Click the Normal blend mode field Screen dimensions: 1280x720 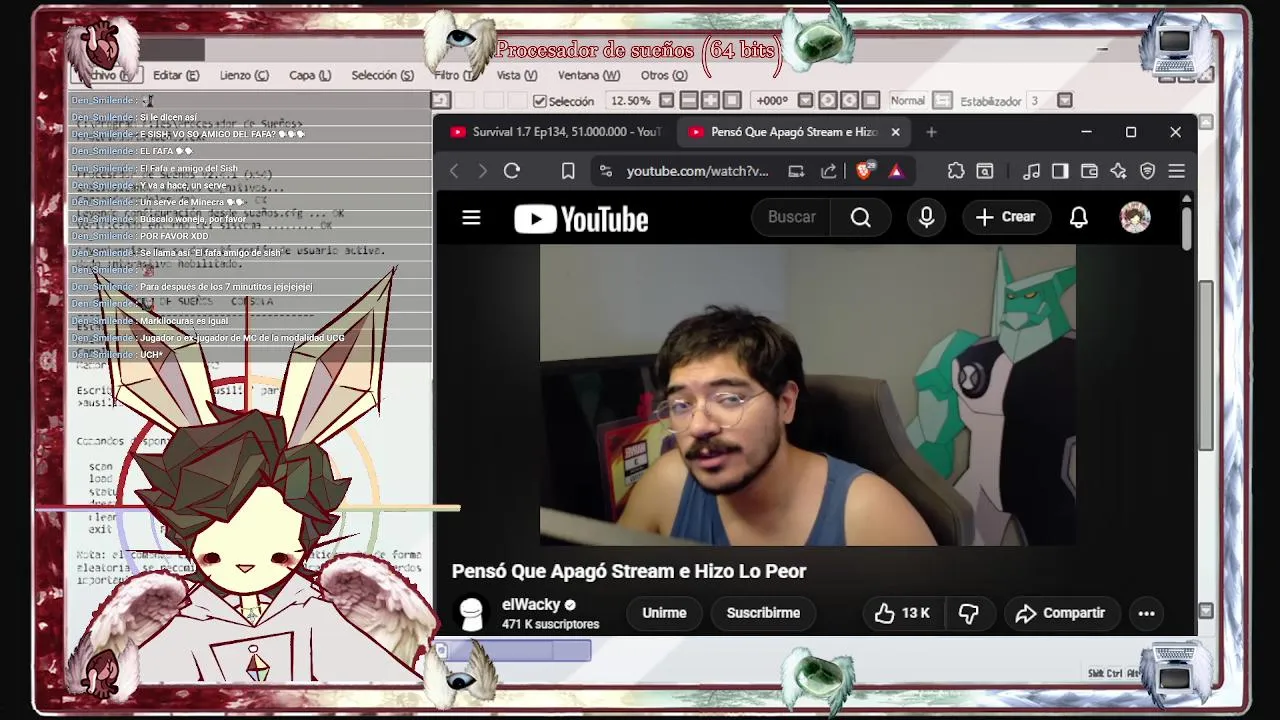pos(908,101)
